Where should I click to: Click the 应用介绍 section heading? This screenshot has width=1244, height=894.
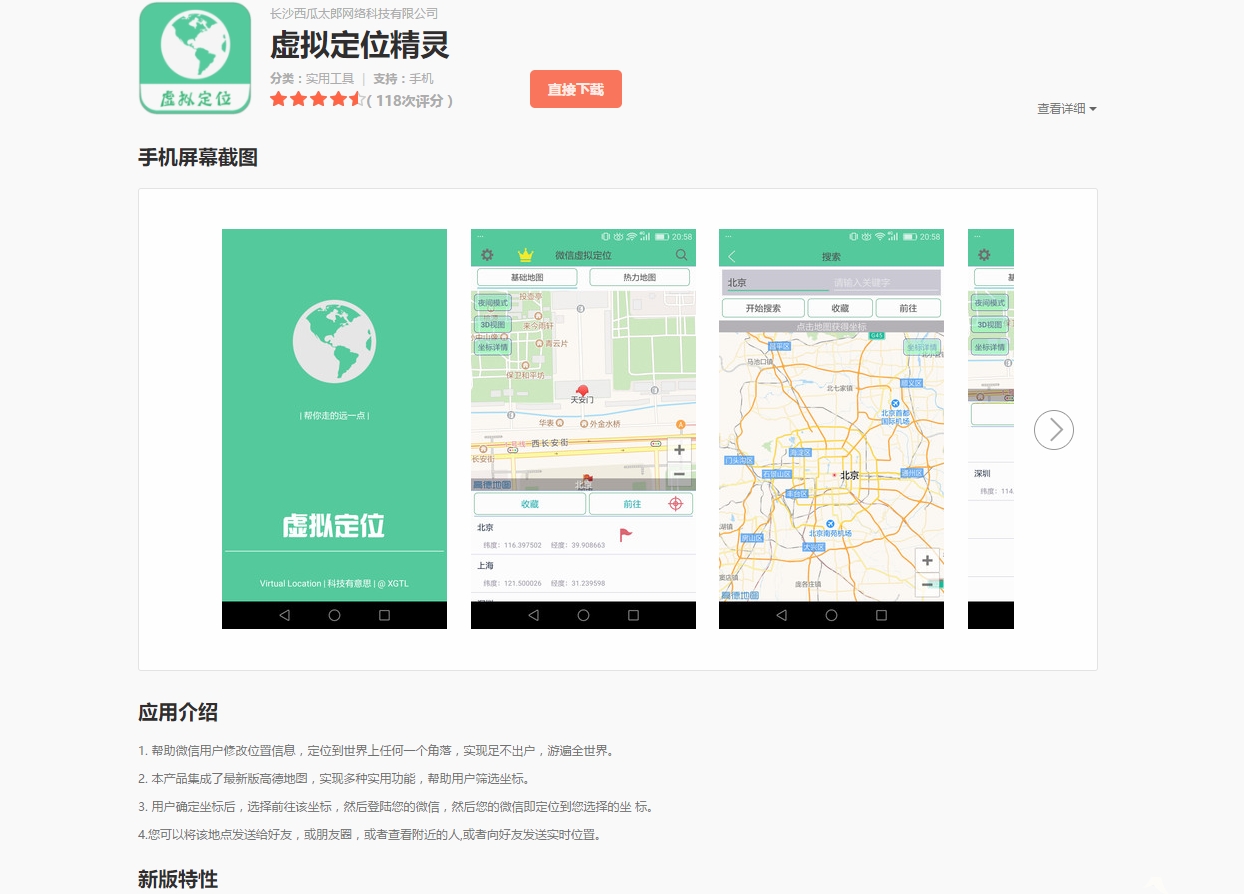(x=178, y=712)
